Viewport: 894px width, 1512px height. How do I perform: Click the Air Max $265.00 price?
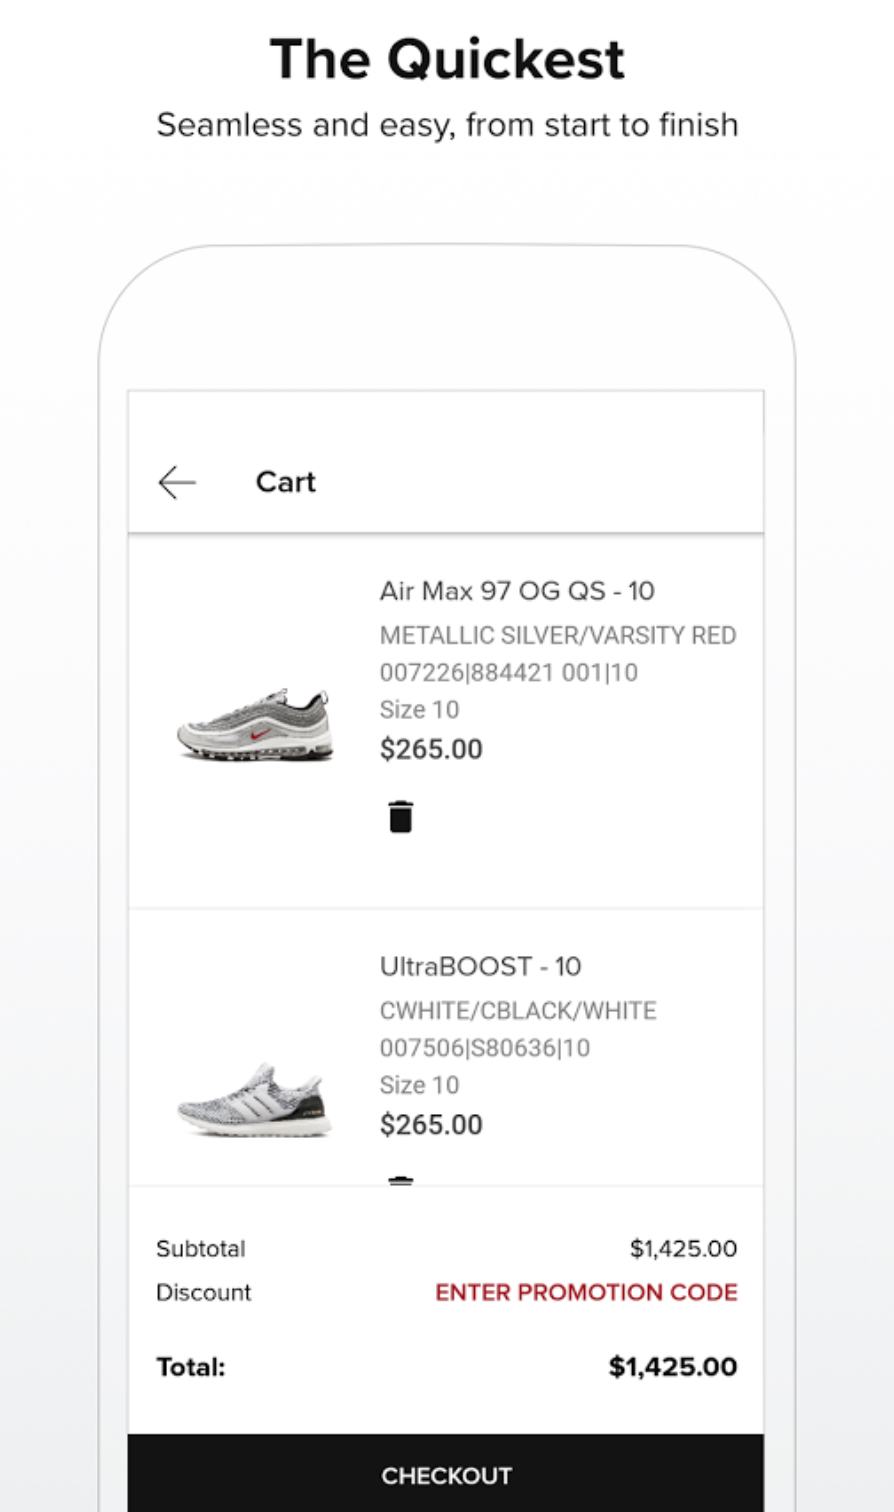point(431,749)
